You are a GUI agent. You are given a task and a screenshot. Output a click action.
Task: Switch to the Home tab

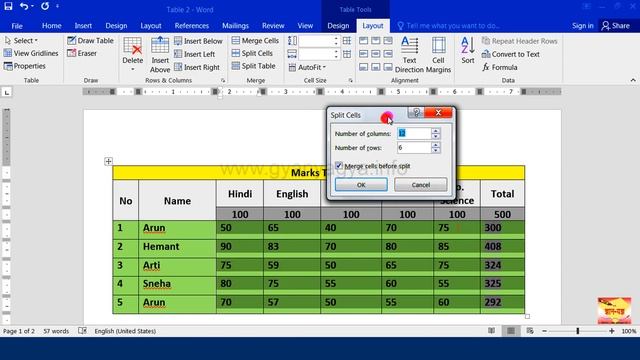(x=51, y=26)
